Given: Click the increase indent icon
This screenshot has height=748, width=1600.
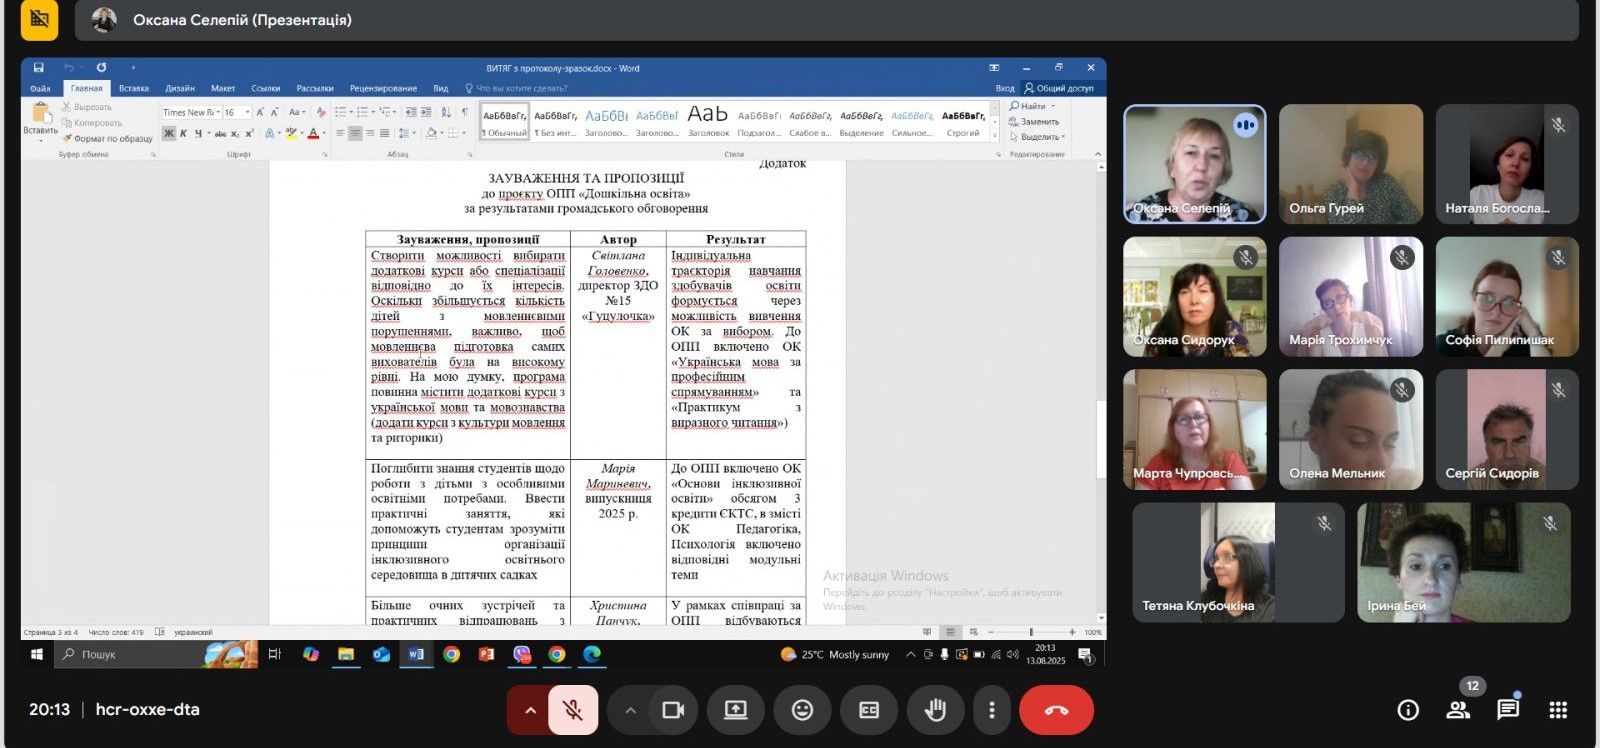Looking at the screenshot, I should tap(426, 112).
